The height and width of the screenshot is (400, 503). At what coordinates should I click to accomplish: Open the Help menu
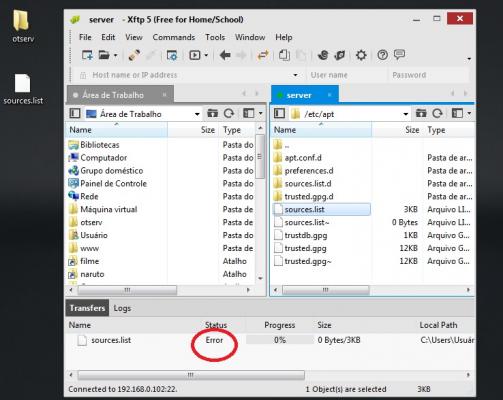click(x=284, y=37)
